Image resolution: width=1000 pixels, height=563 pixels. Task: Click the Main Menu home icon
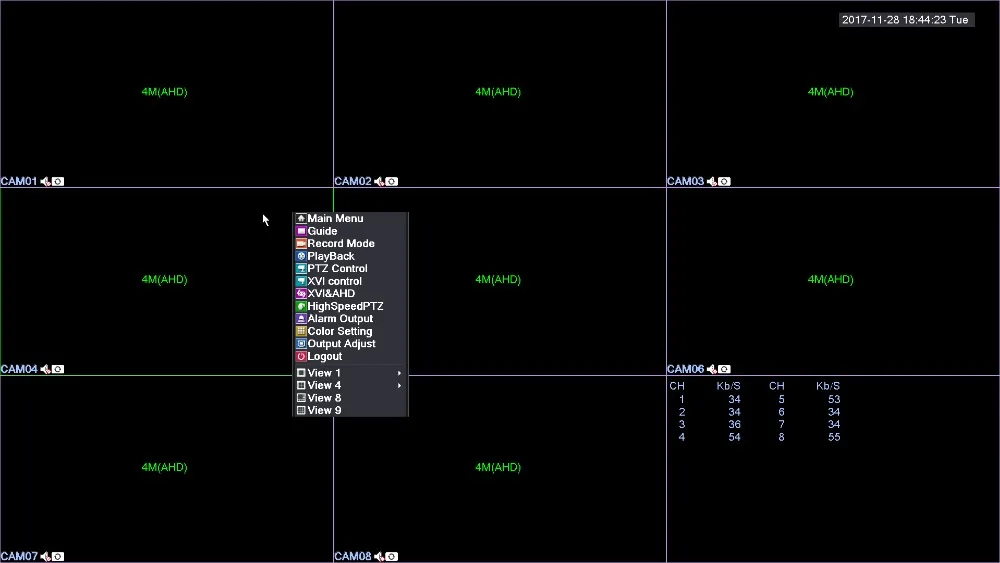[300, 219]
